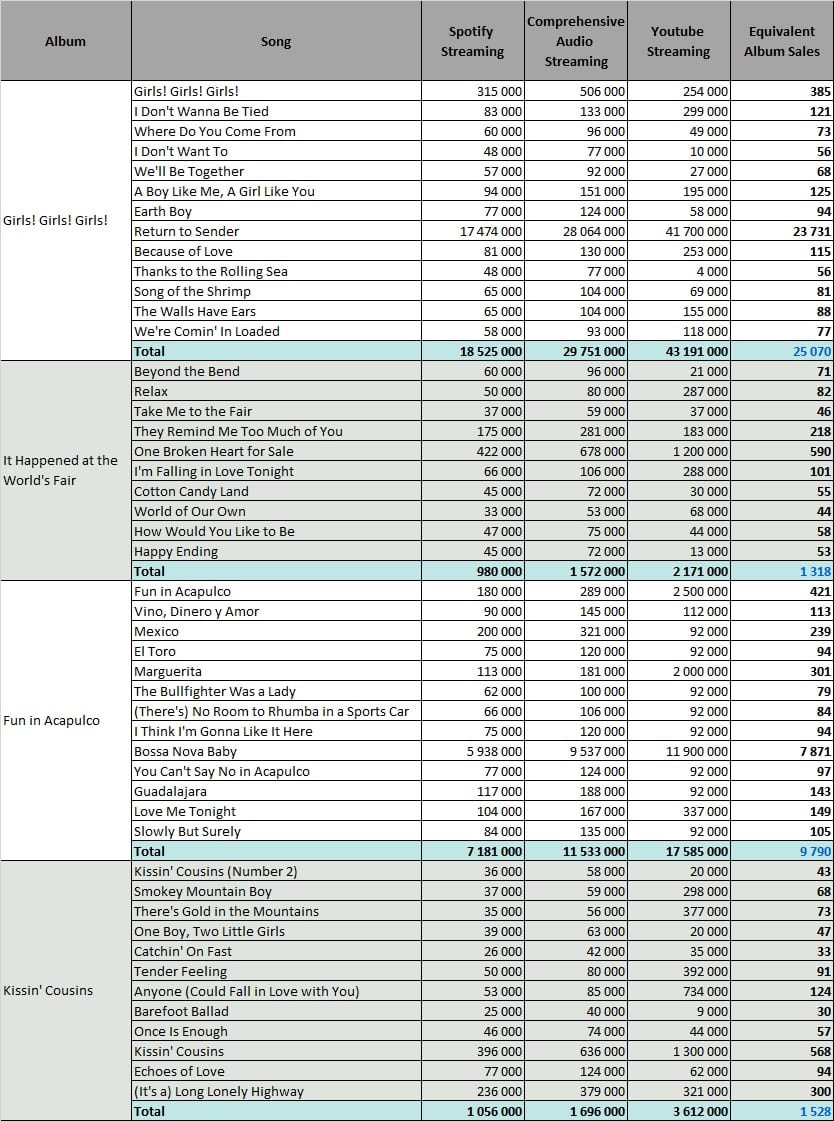Click 'Beyond the Bend' song cell
Viewport: 834px width, 1121px height.
tap(276, 371)
